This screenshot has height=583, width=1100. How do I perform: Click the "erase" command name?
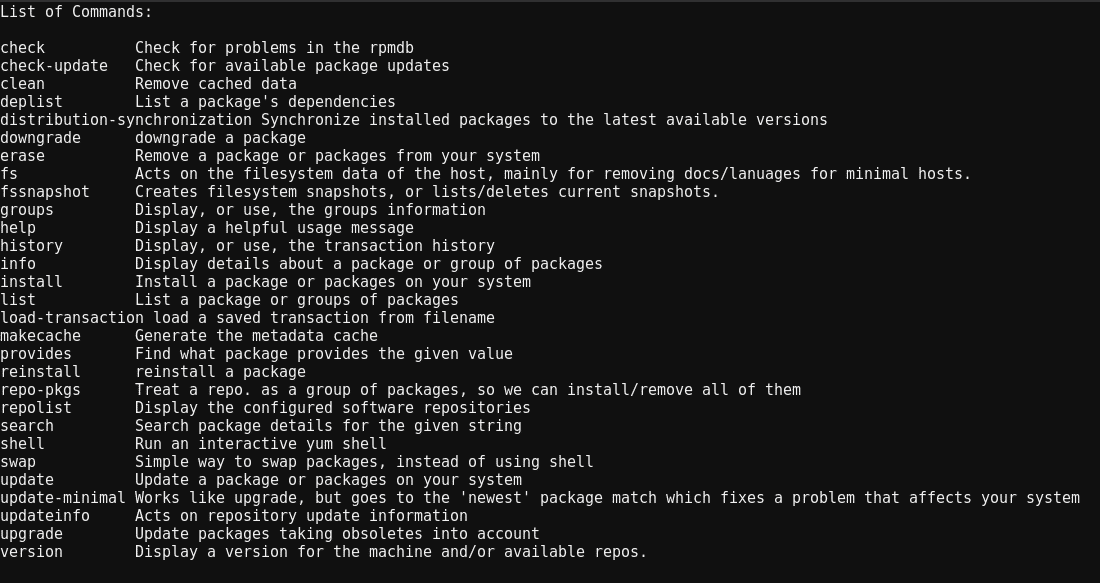tap(22, 156)
